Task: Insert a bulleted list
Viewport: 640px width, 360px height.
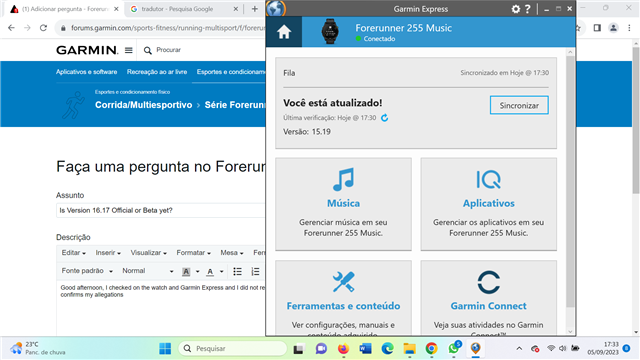Action: pos(238,271)
